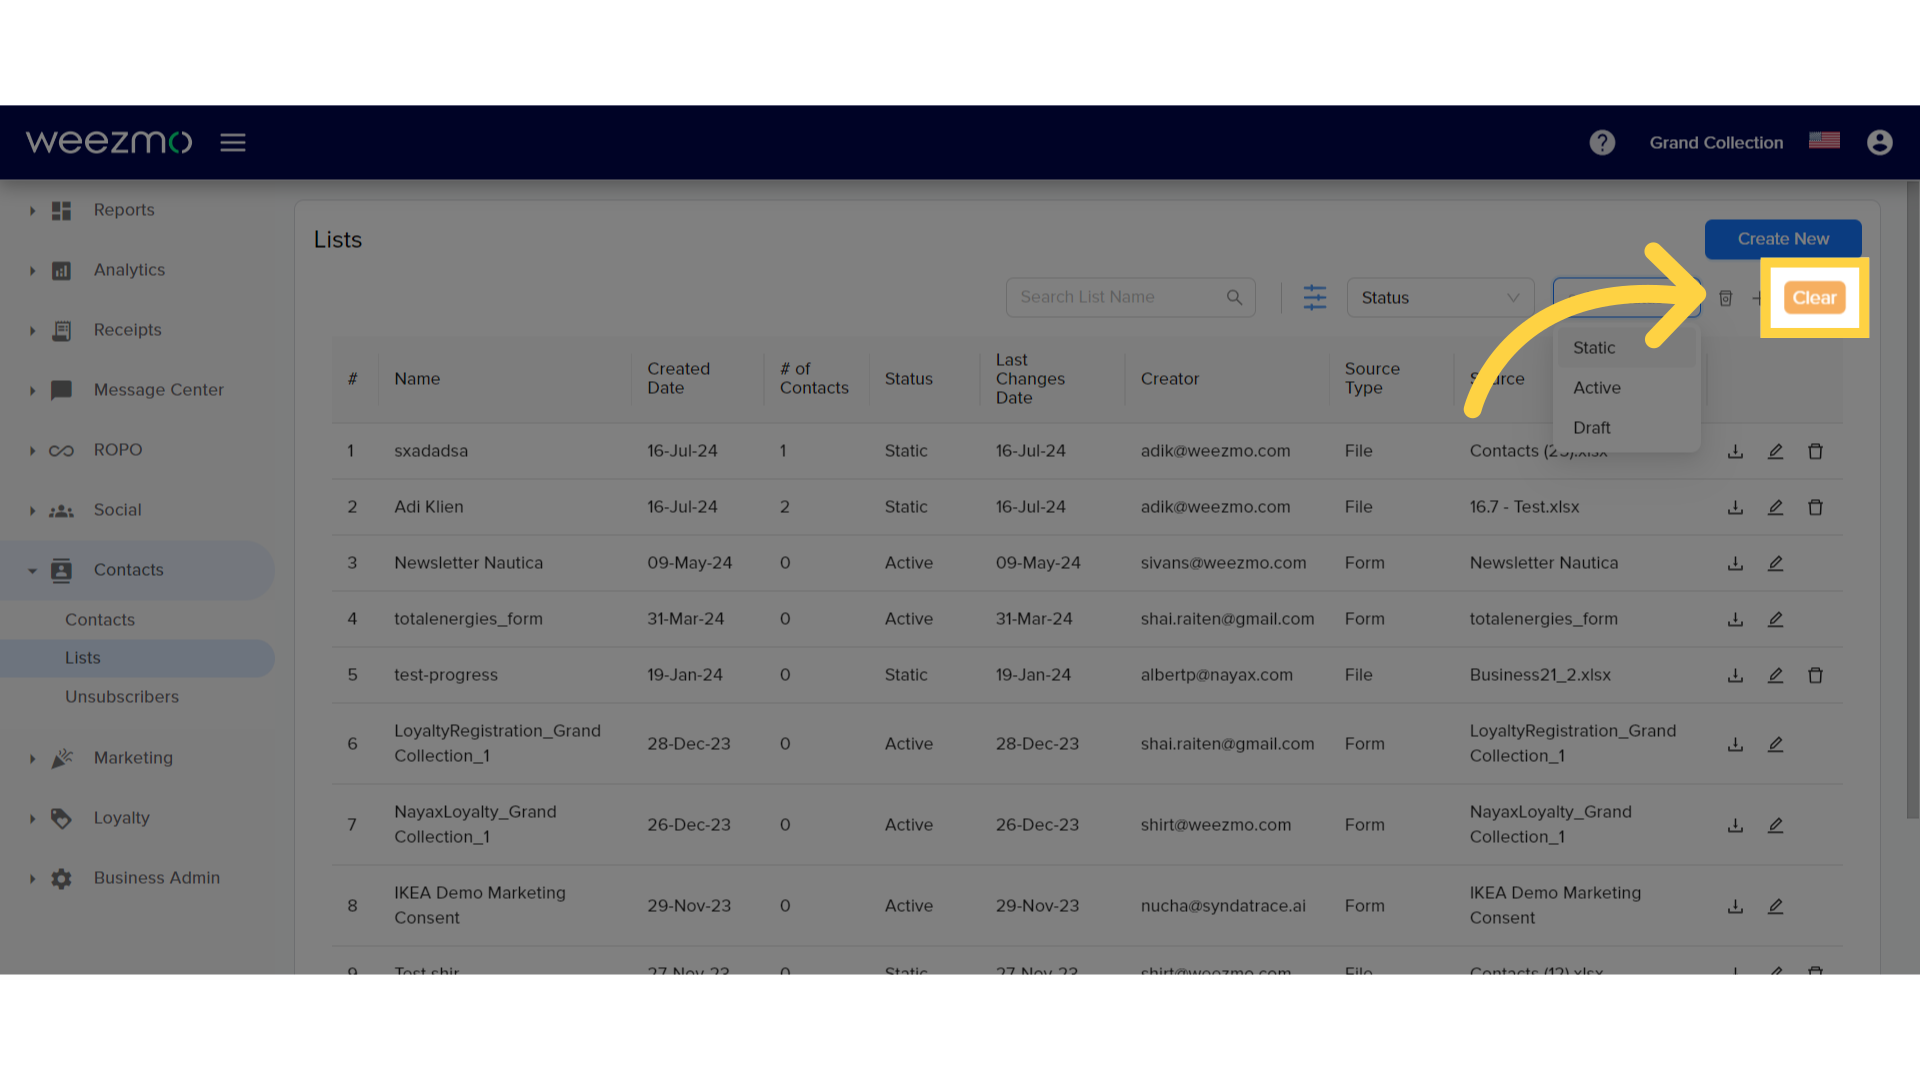The height and width of the screenshot is (1080, 1920).
Task: Click the download icon for sxadadsa list
Action: point(1735,451)
